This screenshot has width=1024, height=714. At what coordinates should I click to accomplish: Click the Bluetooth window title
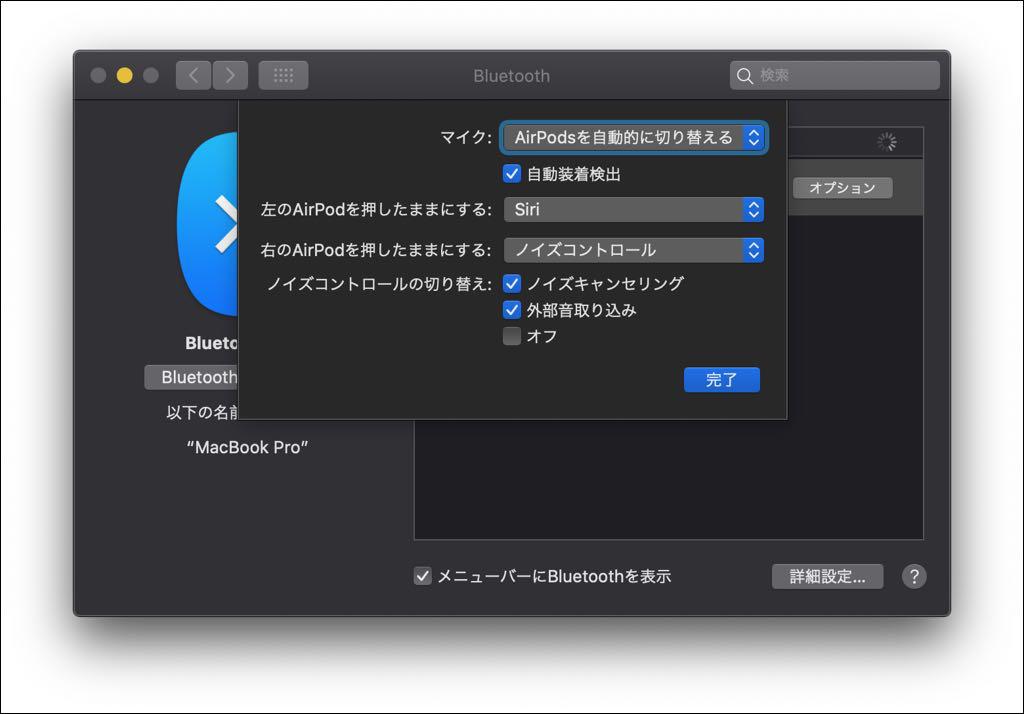coord(511,76)
